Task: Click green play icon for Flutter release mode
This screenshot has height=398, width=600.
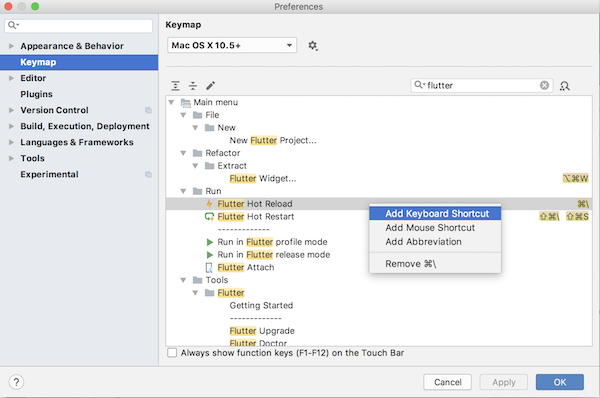Action: click(209, 254)
